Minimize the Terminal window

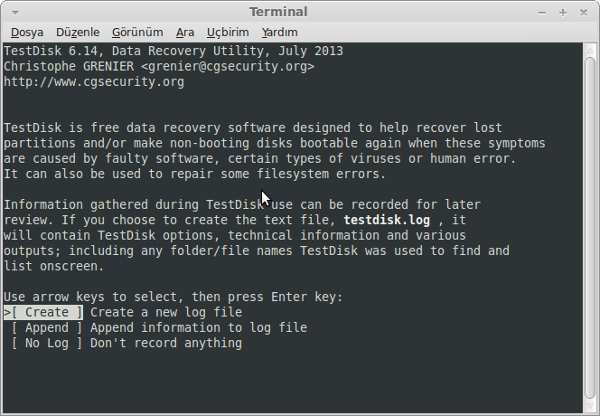point(542,13)
